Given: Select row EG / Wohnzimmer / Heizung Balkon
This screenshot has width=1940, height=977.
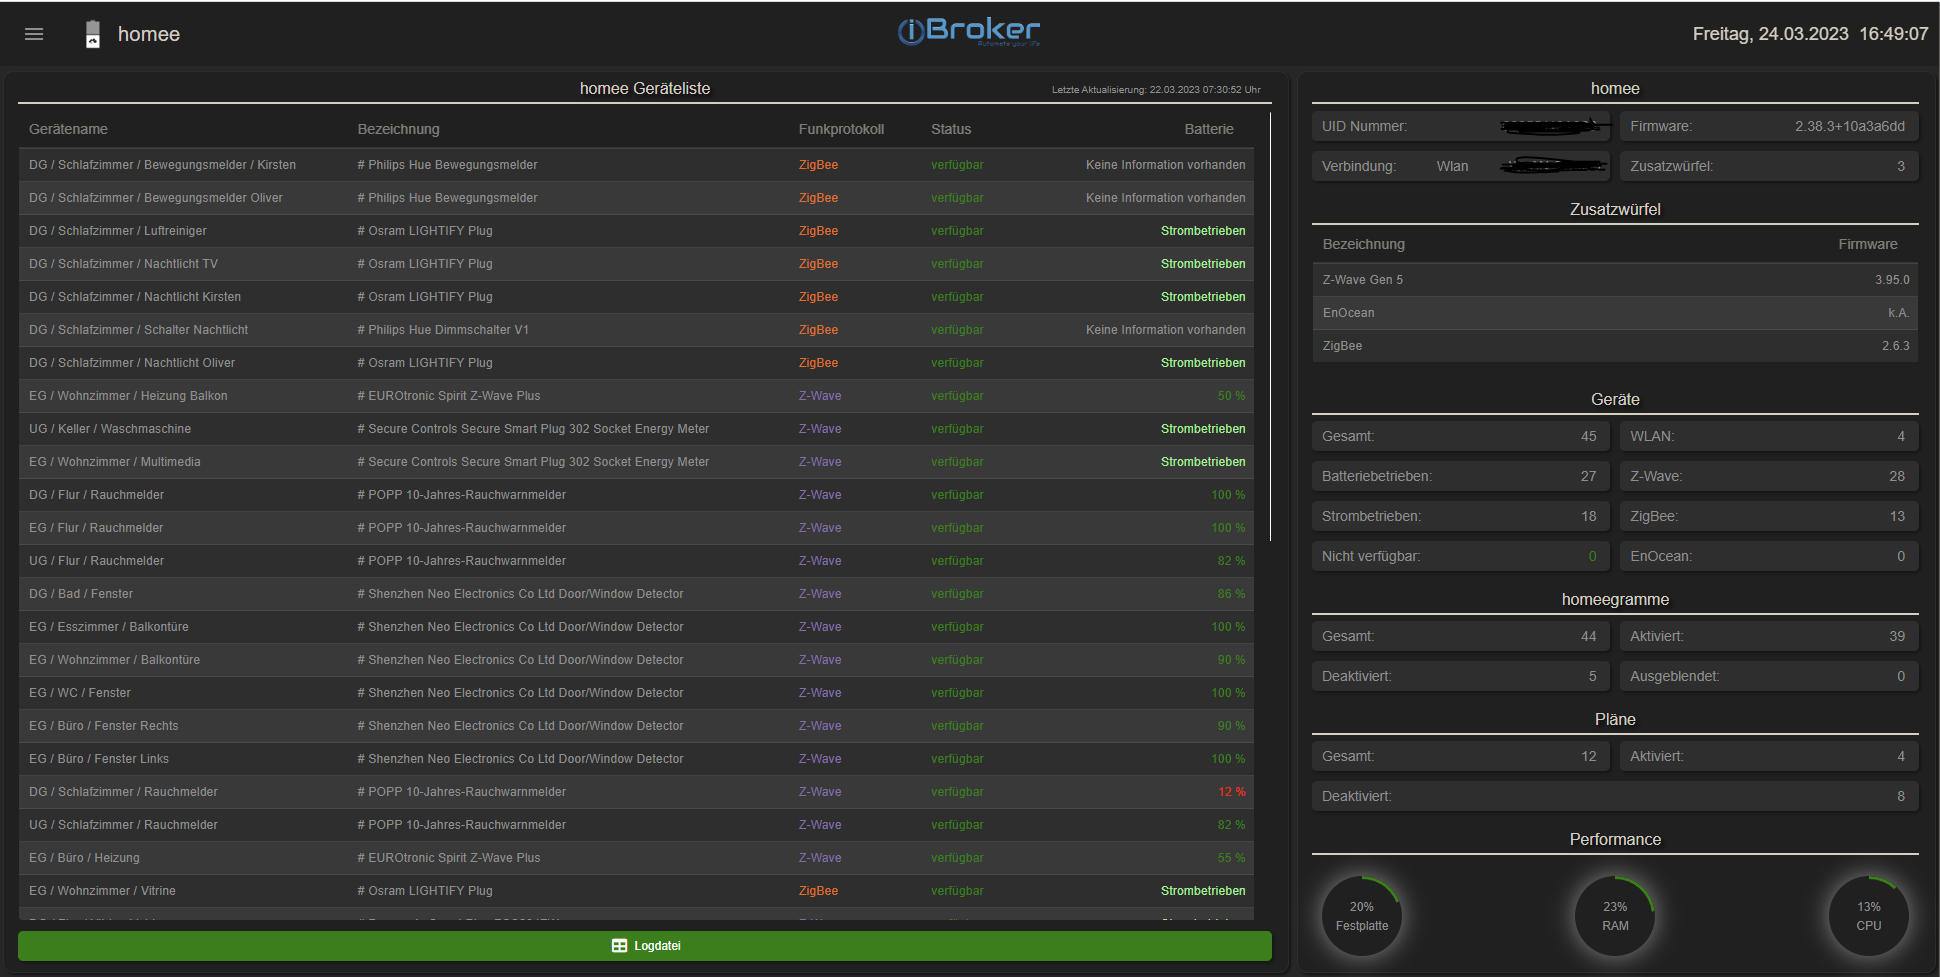Looking at the screenshot, I should (636, 396).
